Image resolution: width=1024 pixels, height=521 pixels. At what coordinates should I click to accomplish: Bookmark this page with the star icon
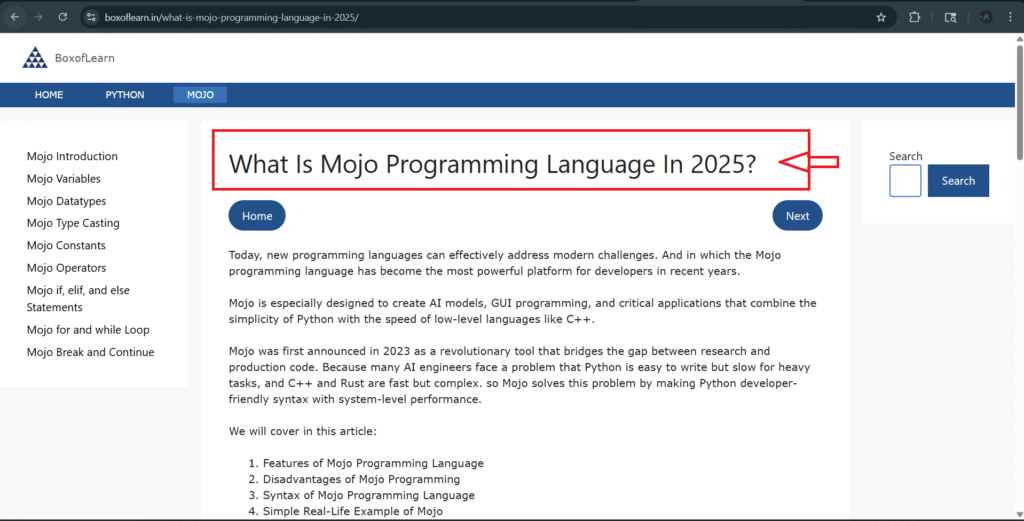(x=881, y=18)
